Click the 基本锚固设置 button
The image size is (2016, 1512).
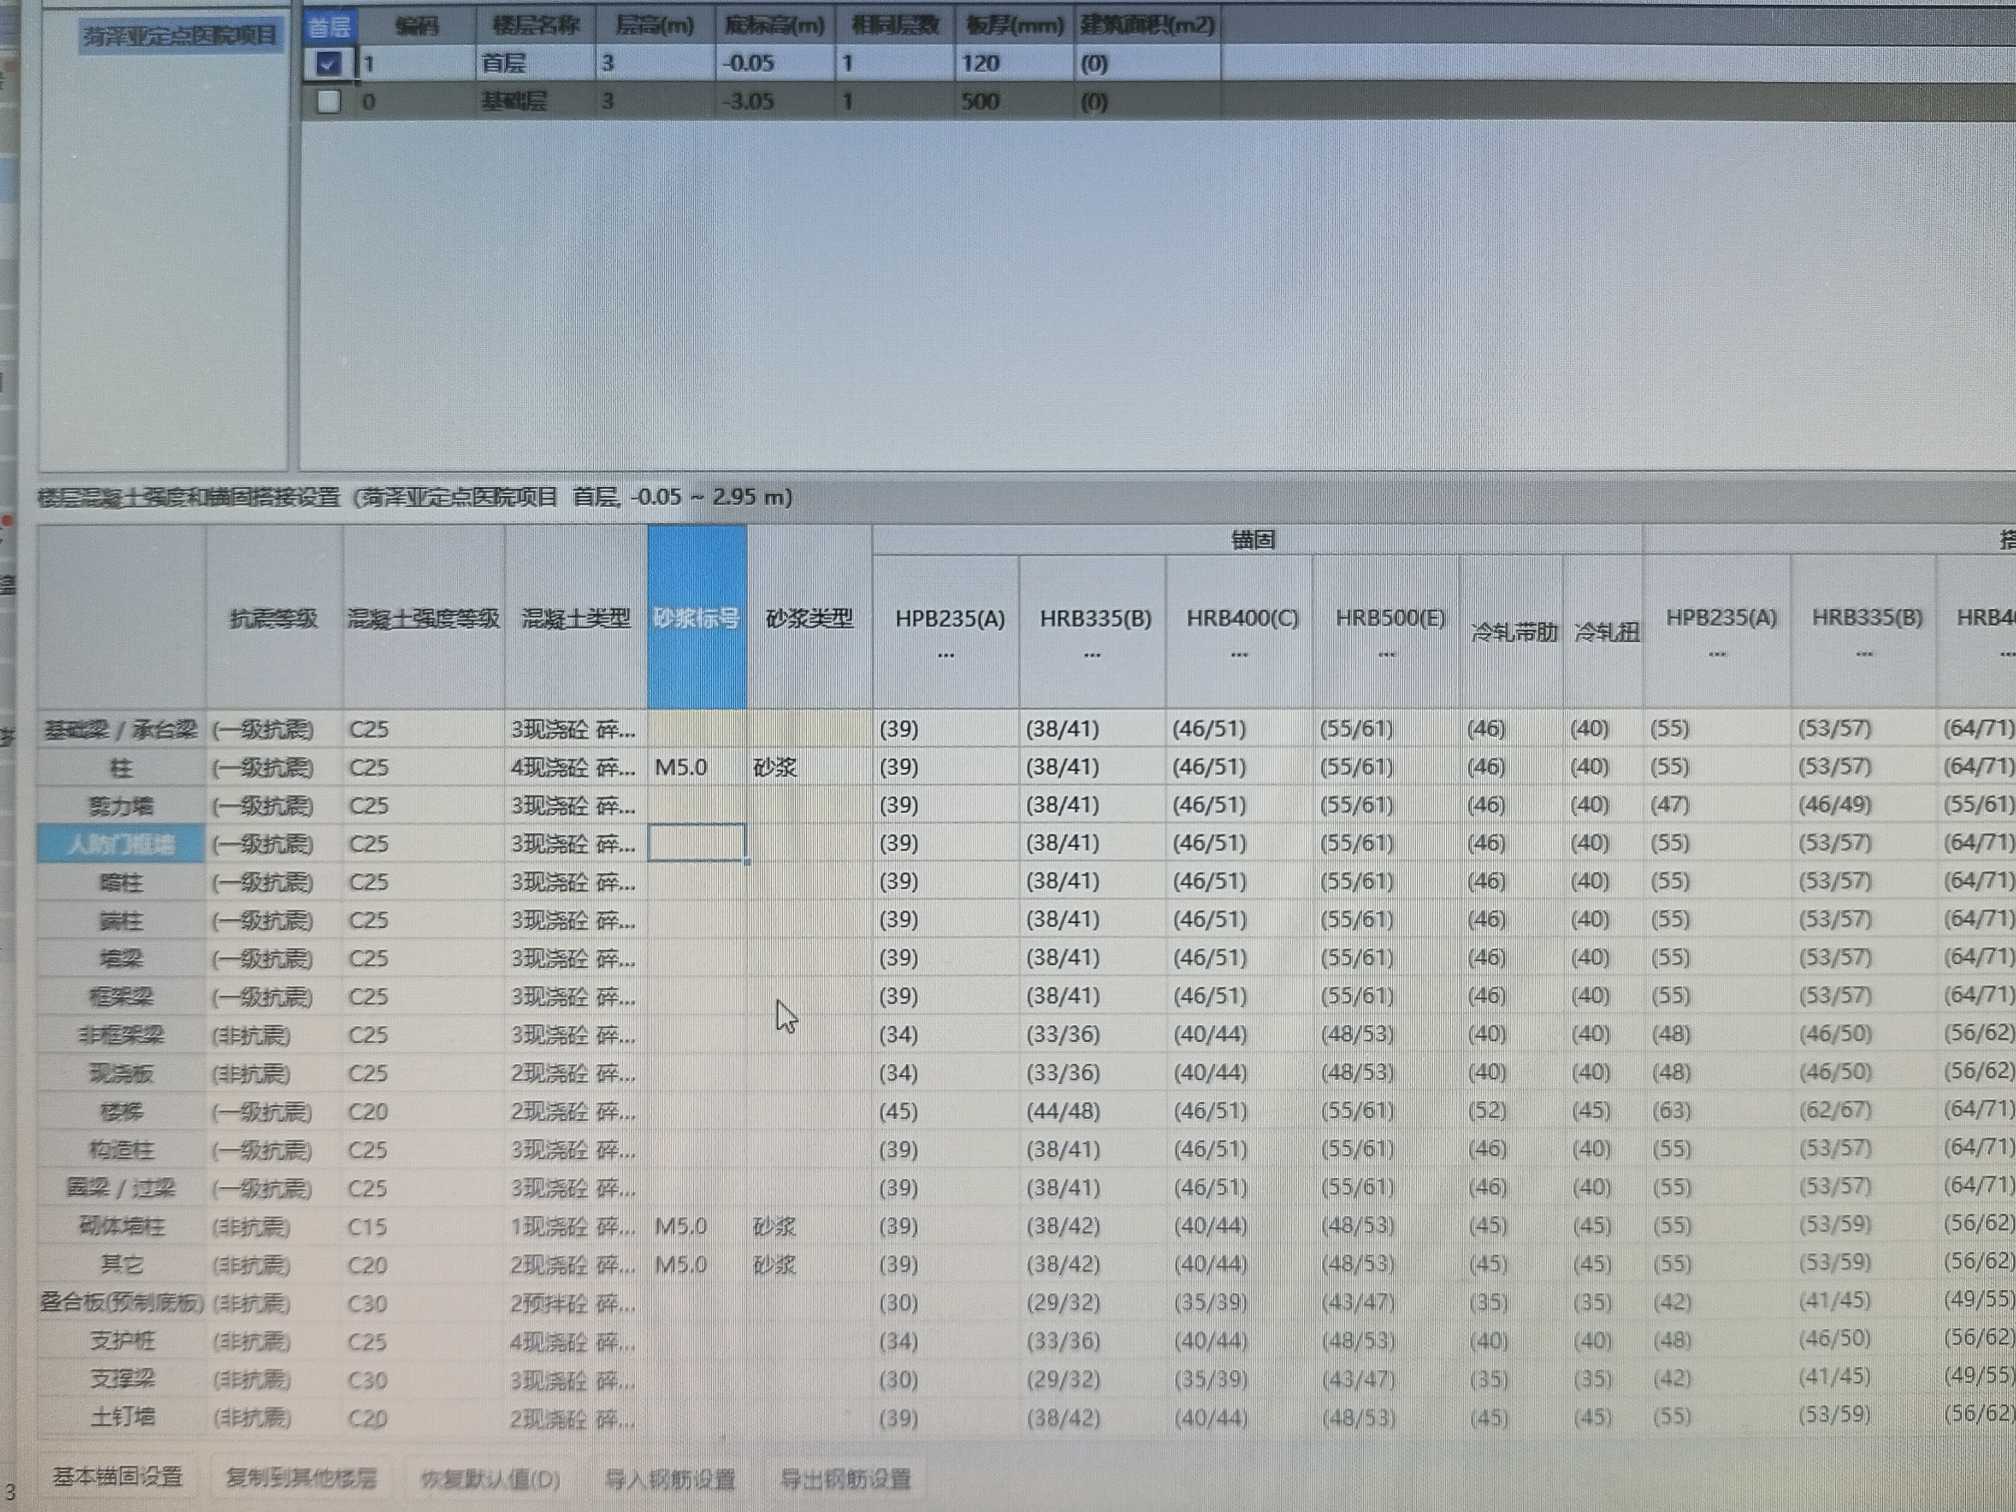117,1477
